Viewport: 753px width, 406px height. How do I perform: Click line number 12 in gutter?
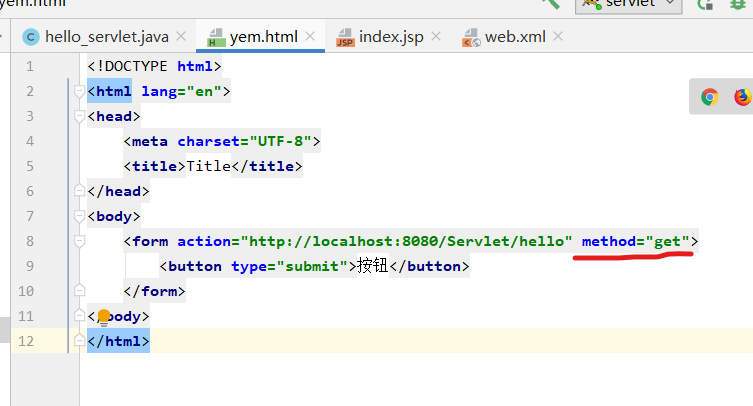tap(26, 341)
